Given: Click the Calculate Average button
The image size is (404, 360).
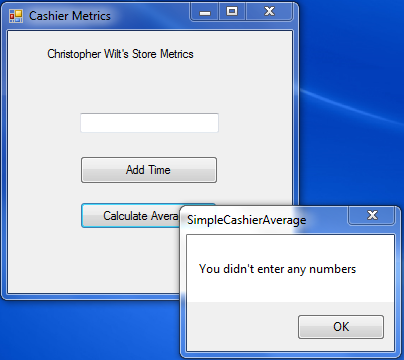Looking at the screenshot, I should coord(131,216).
